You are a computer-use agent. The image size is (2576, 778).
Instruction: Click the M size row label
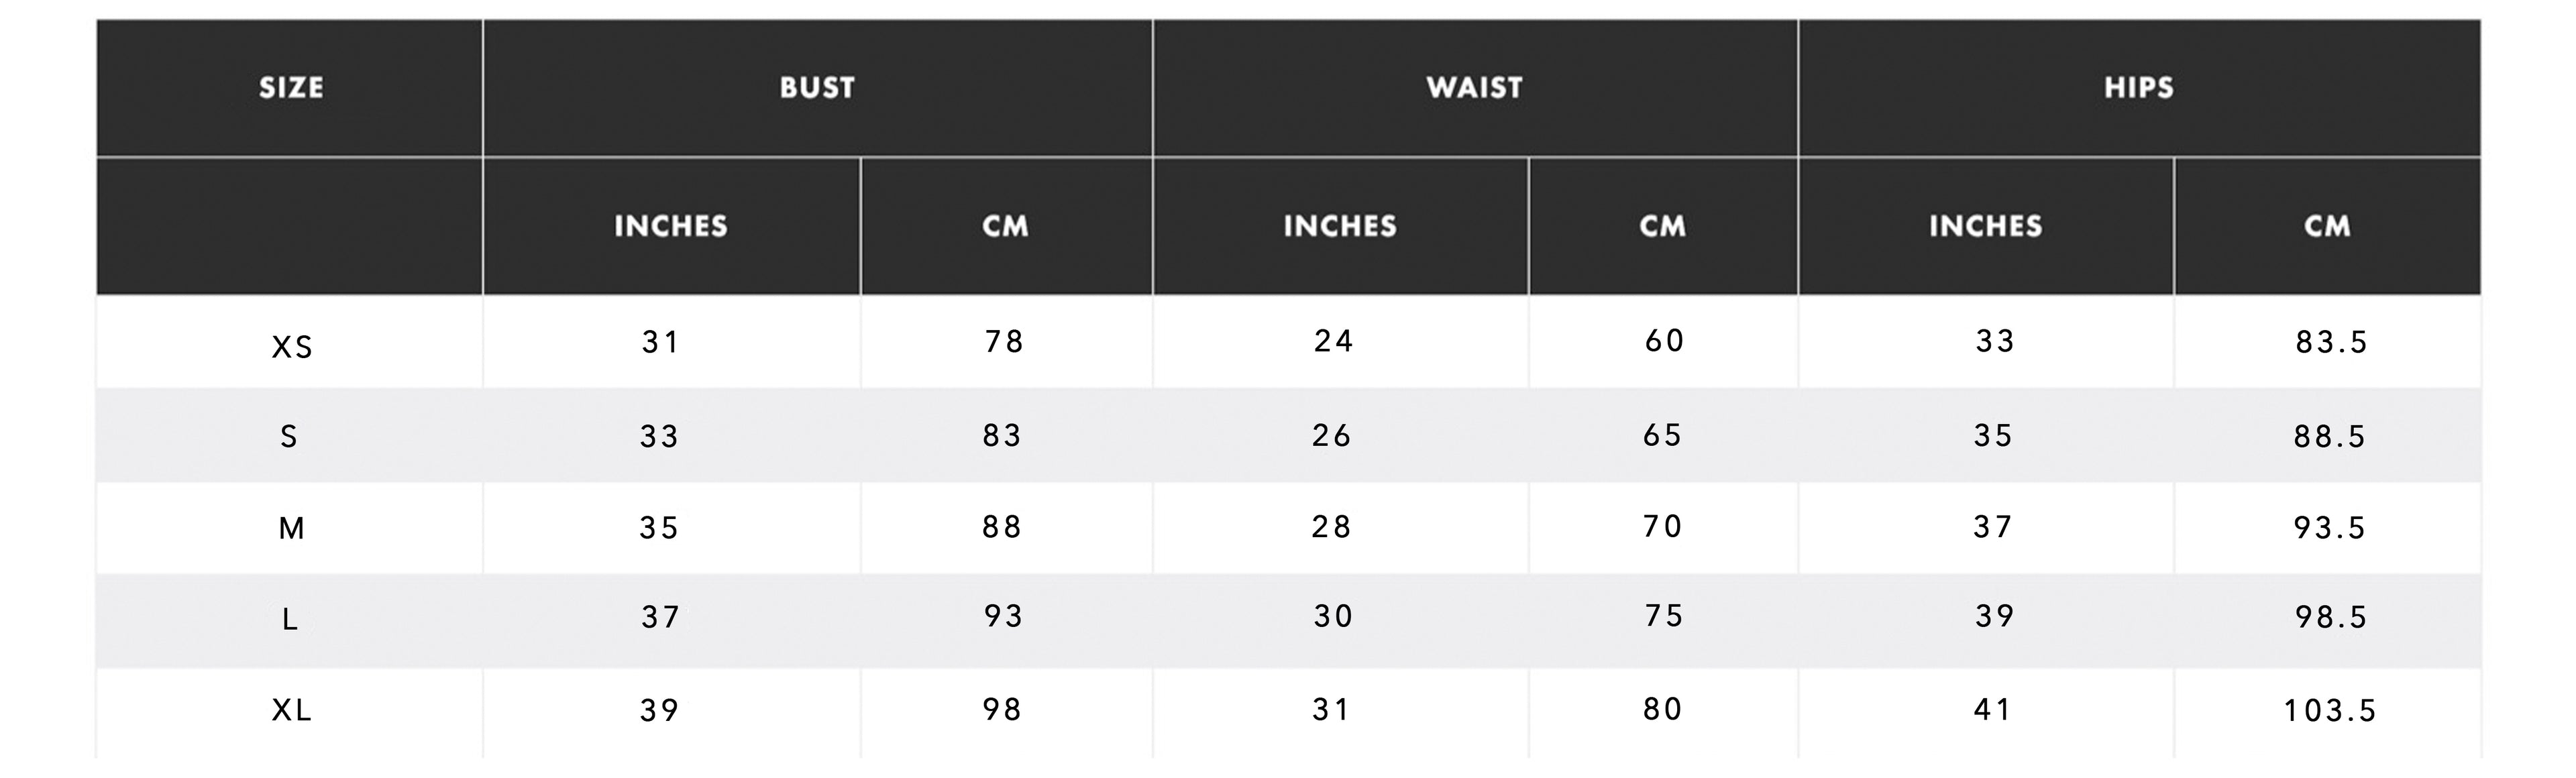tap(291, 528)
